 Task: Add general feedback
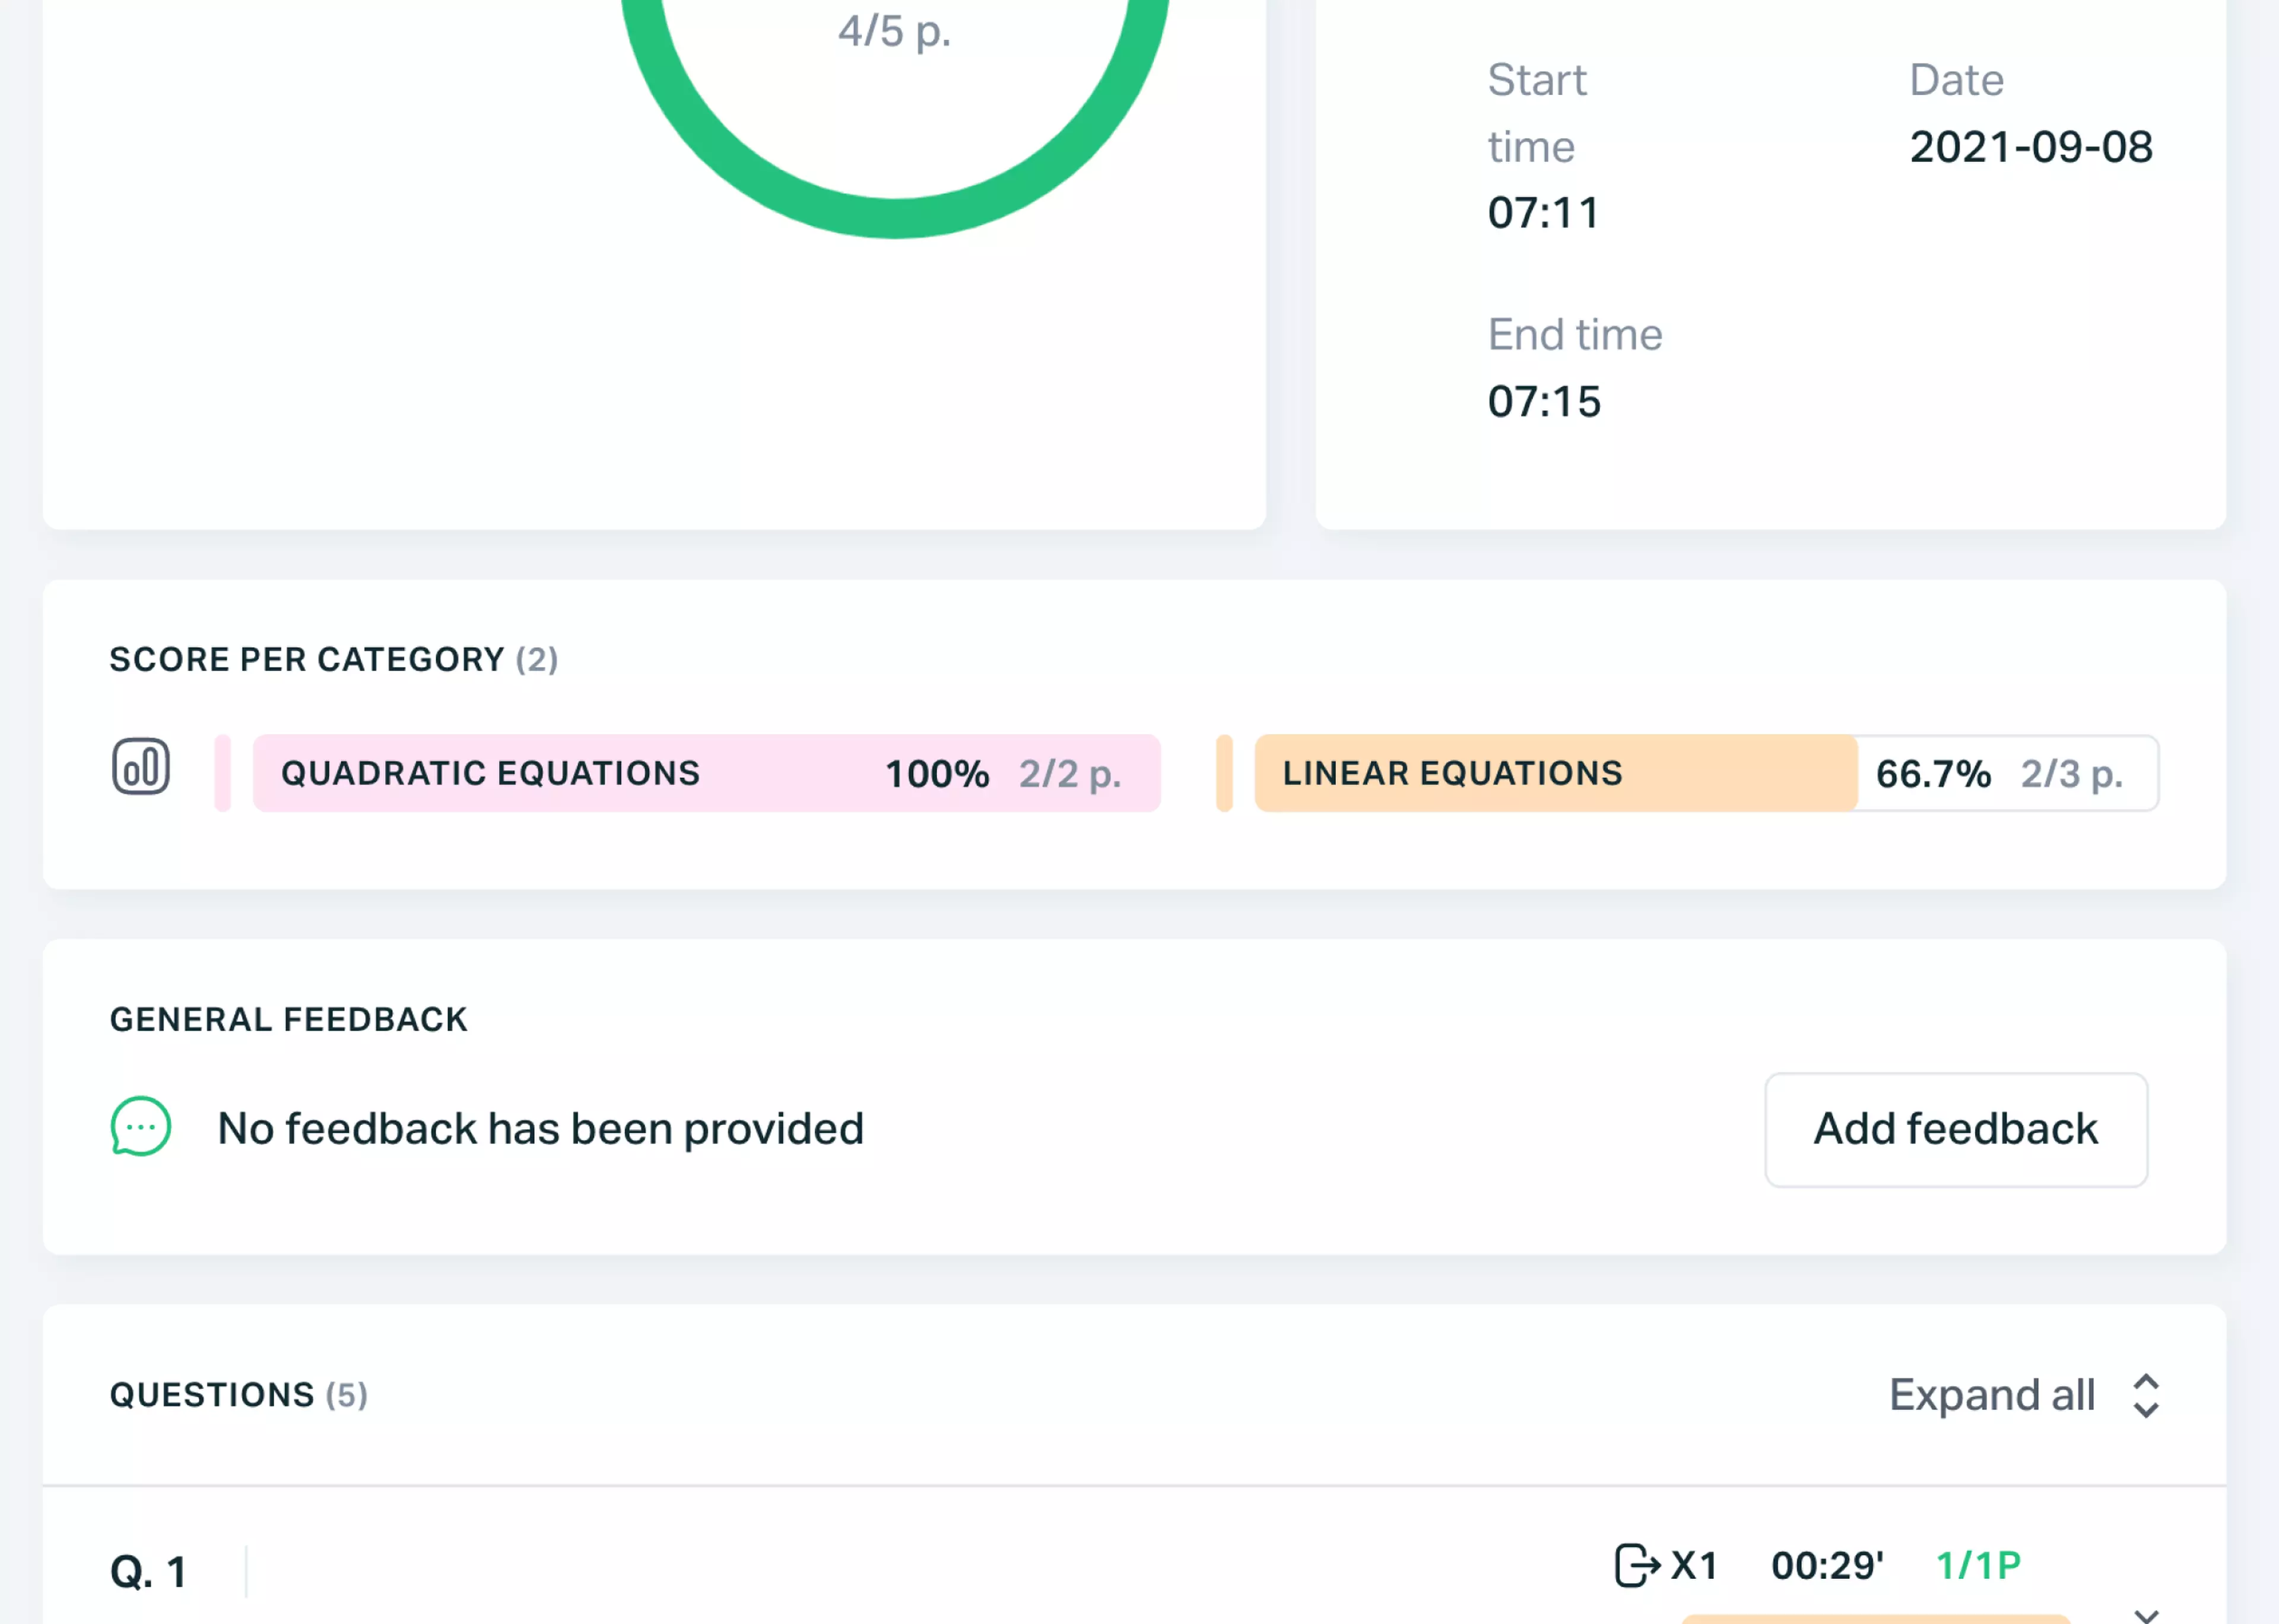1956,1130
